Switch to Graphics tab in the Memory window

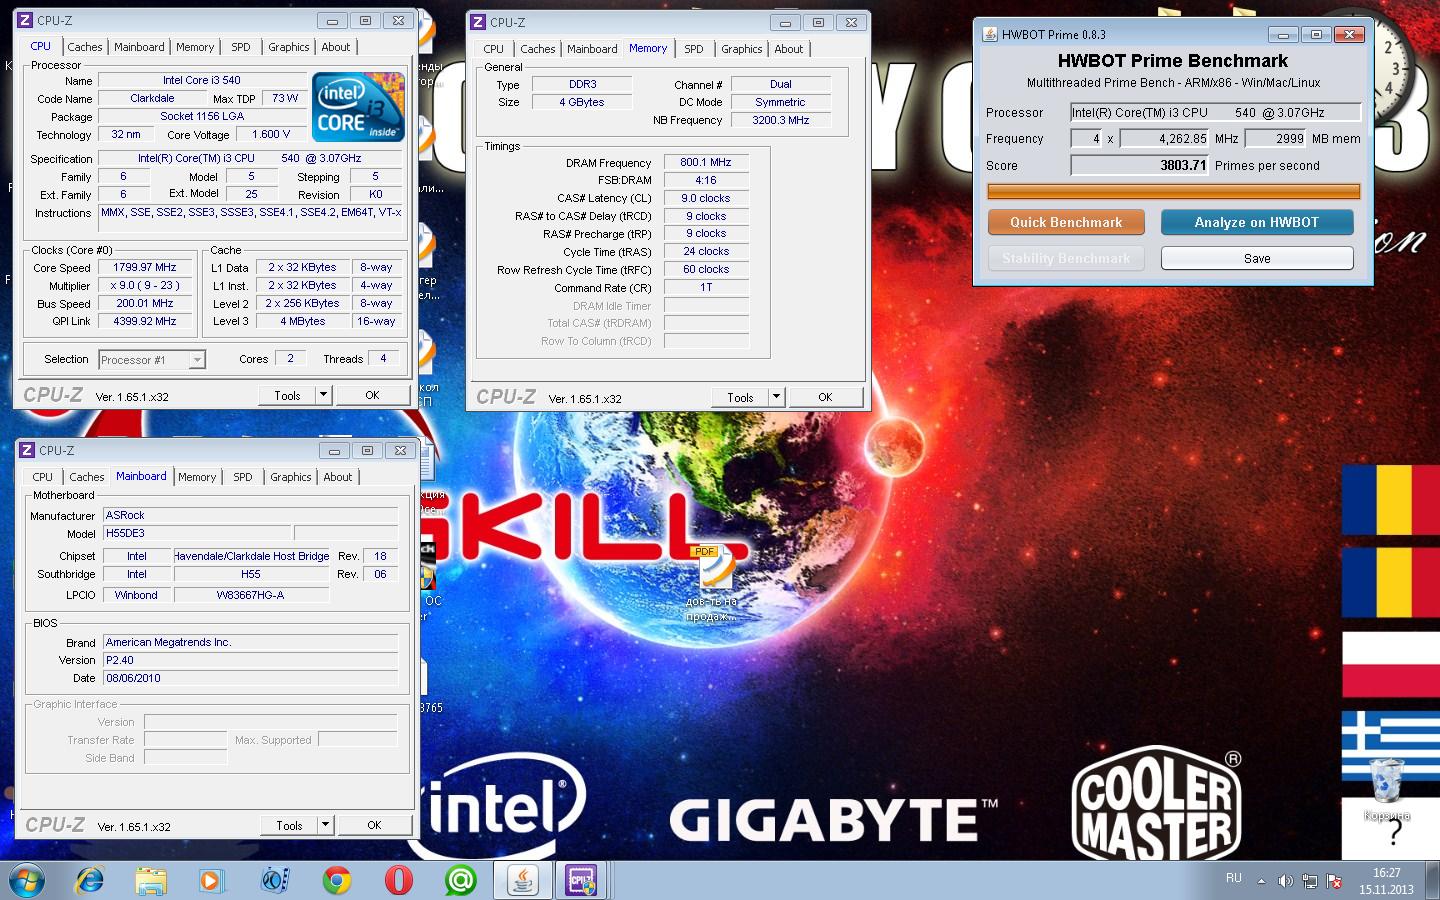(x=742, y=49)
